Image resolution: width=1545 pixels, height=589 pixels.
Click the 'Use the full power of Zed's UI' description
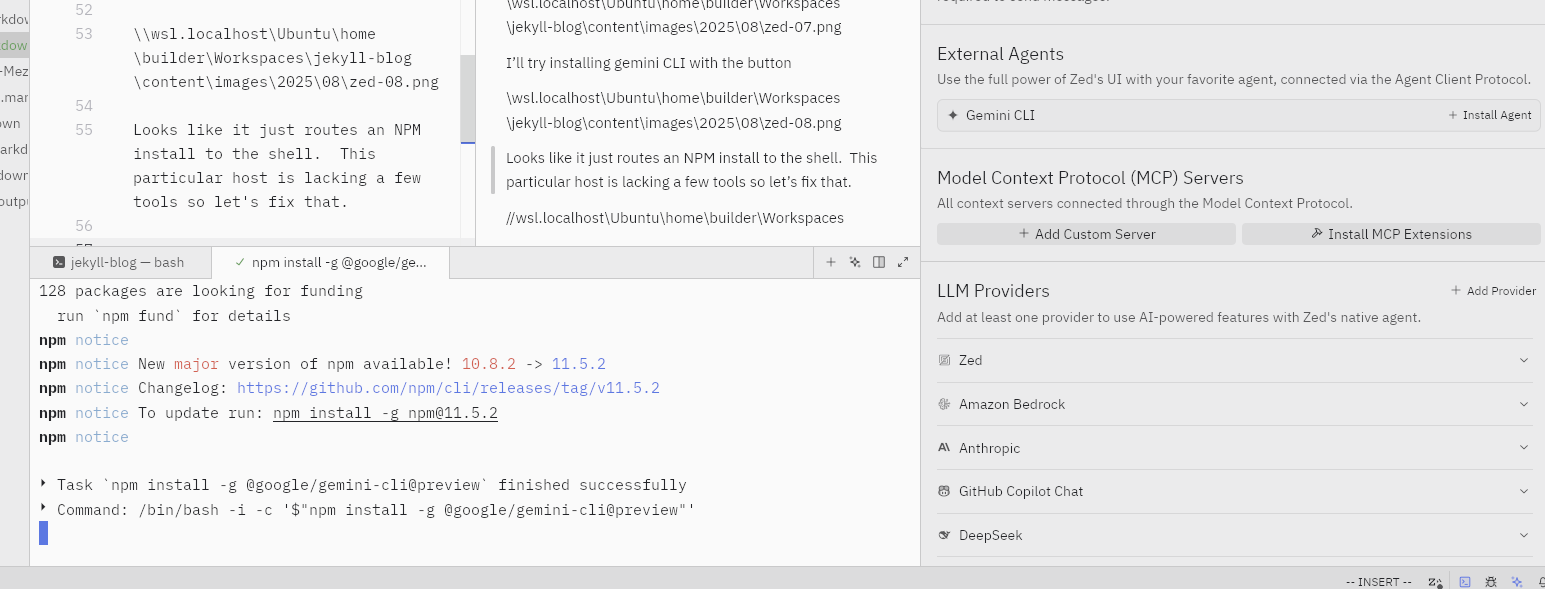[x=1234, y=79]
